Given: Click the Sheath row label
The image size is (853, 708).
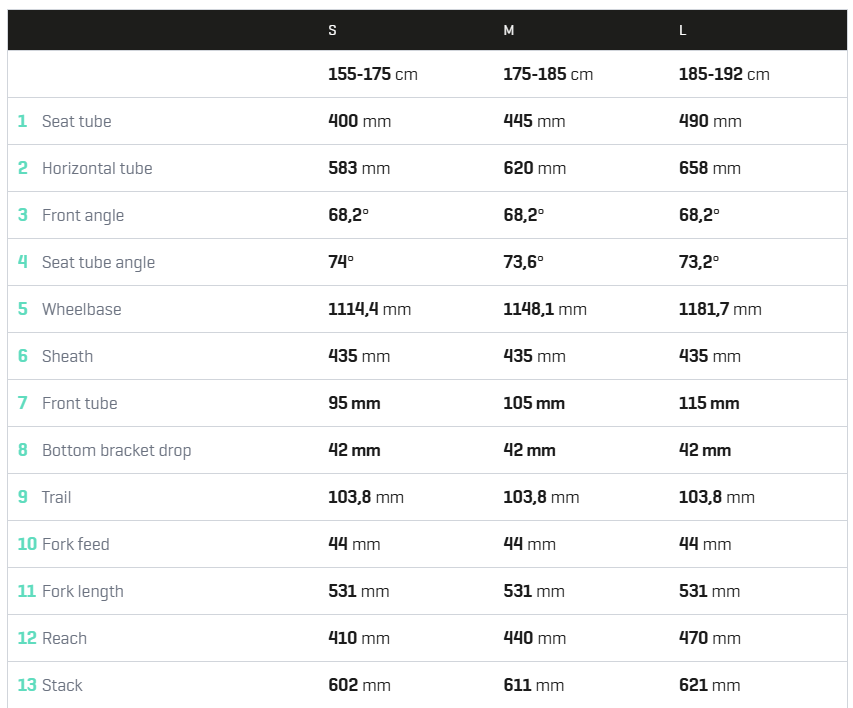Looking at the screenshot, I should click(x=67, y=356).
